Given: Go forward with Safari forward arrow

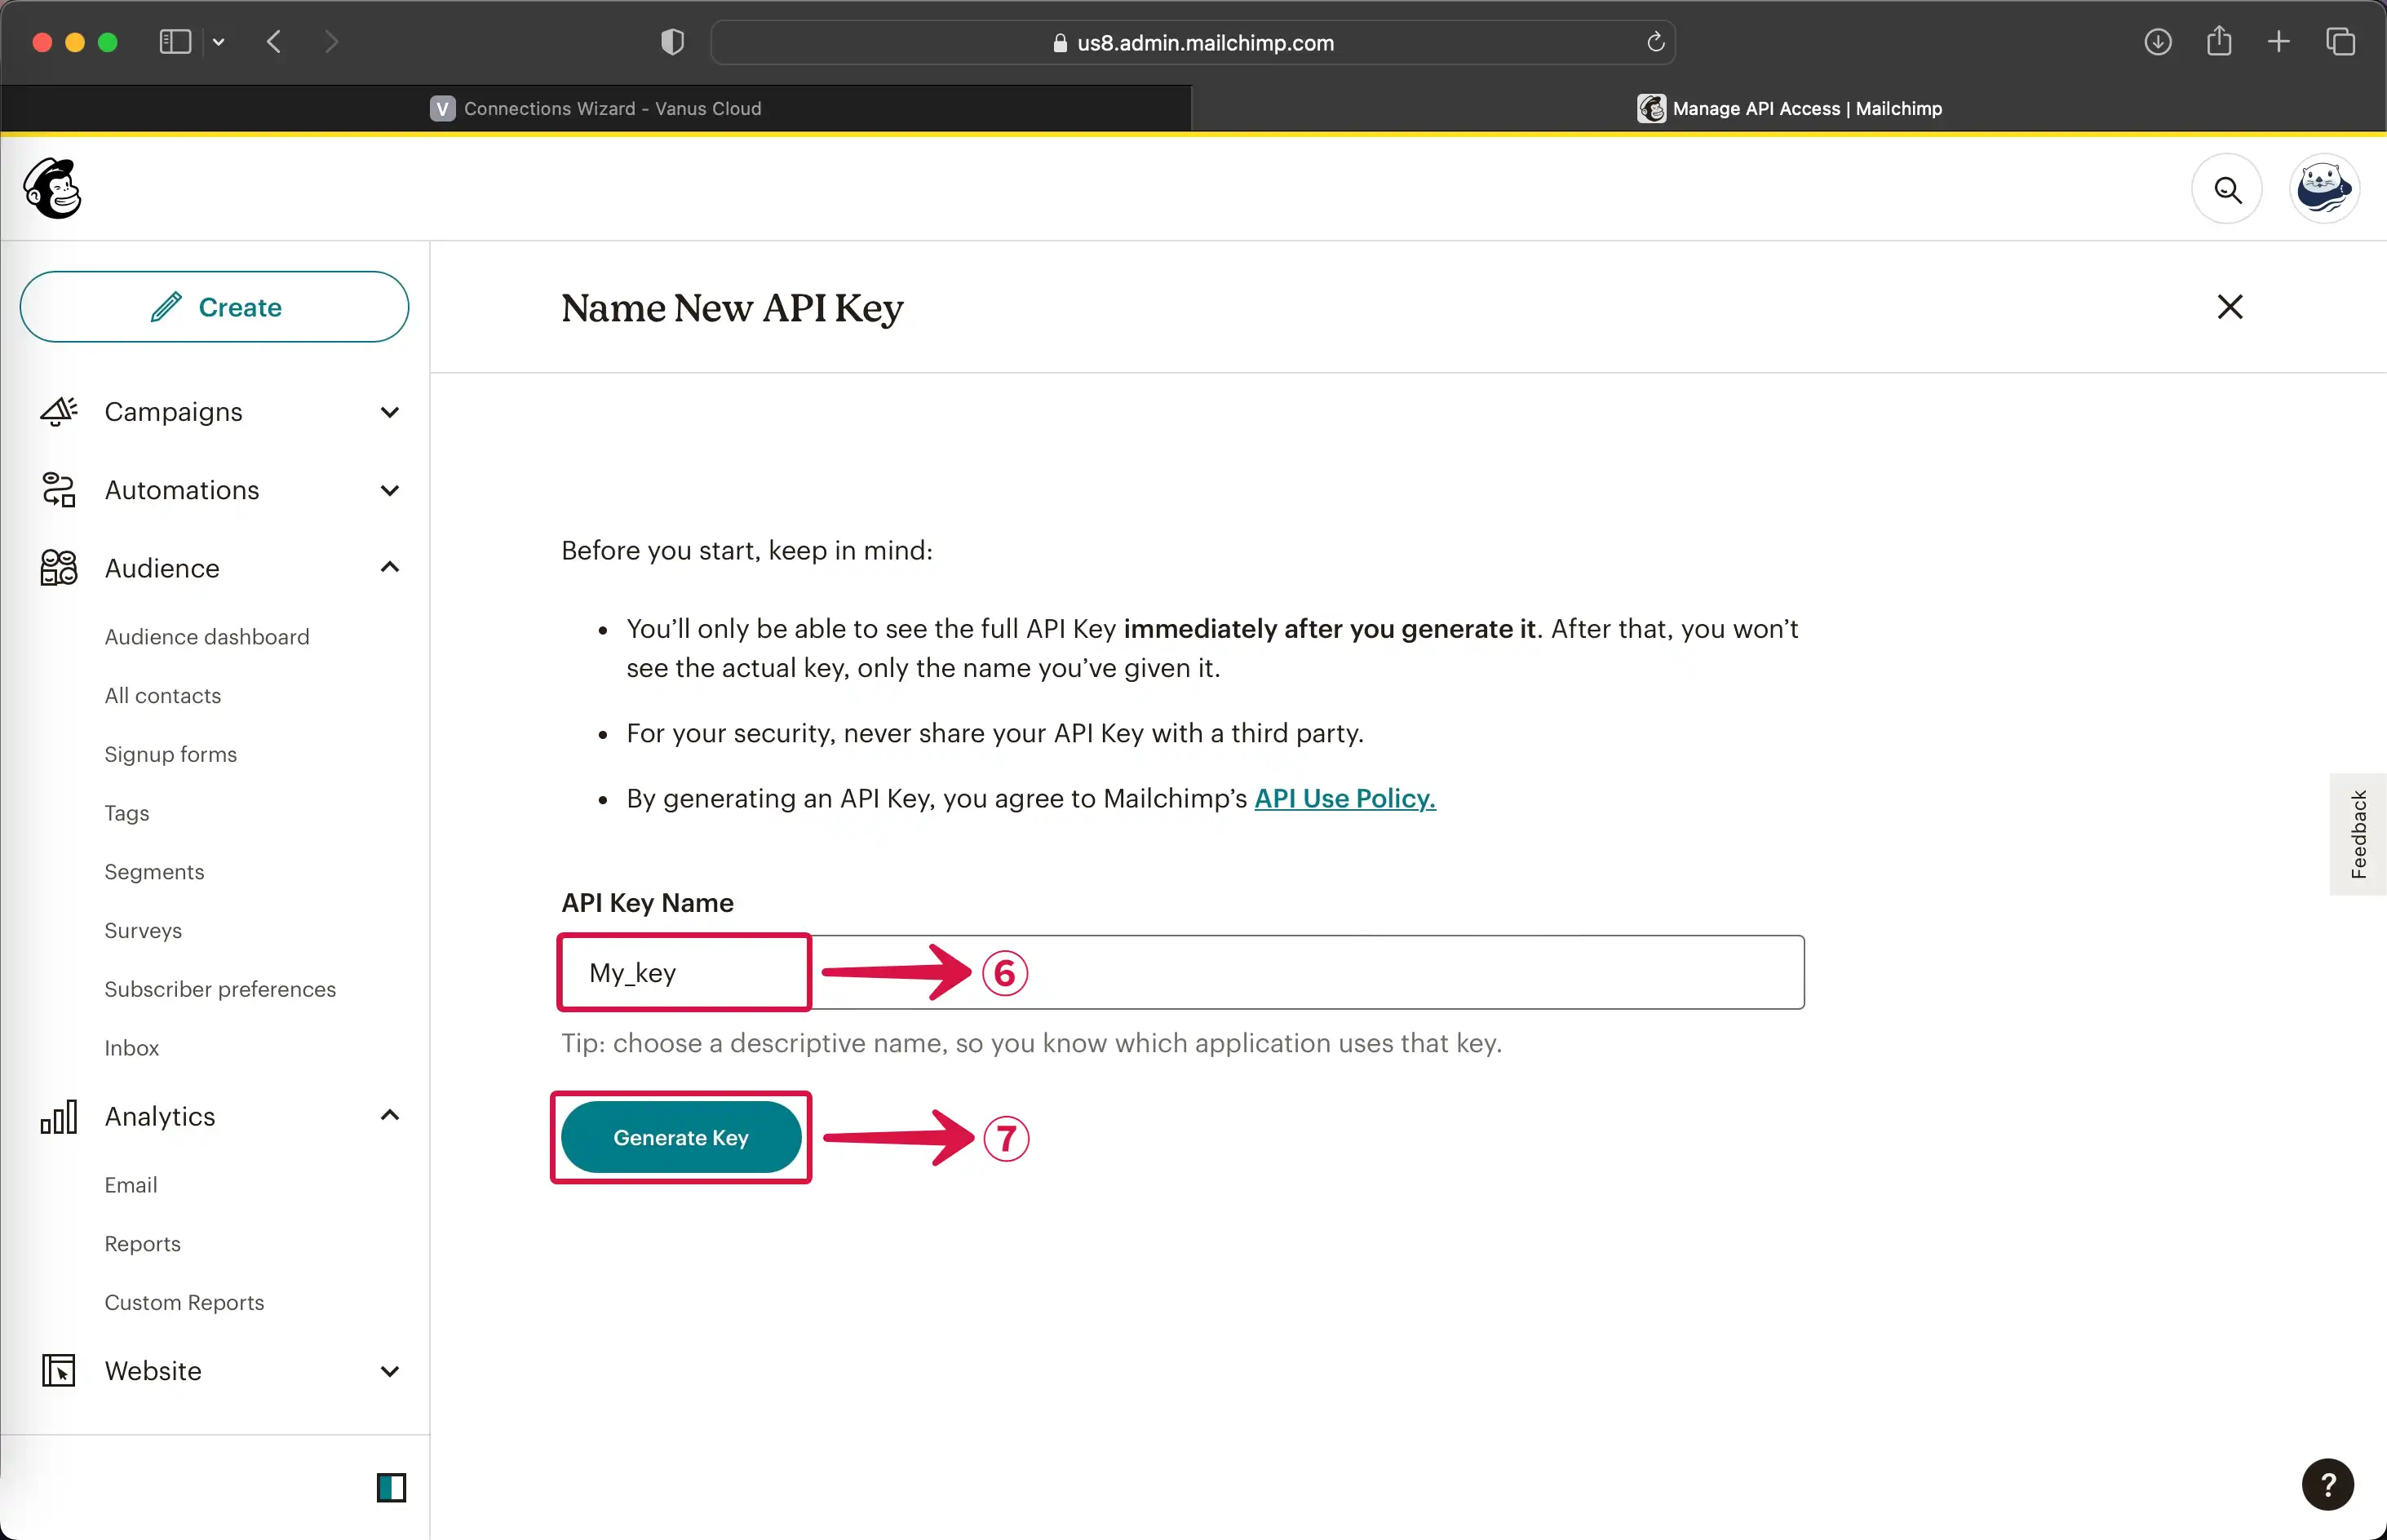Looking at the screenshot, I should point(331,42).
